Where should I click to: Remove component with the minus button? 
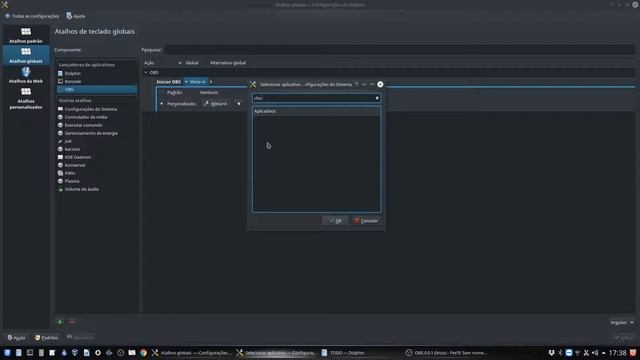72,322
